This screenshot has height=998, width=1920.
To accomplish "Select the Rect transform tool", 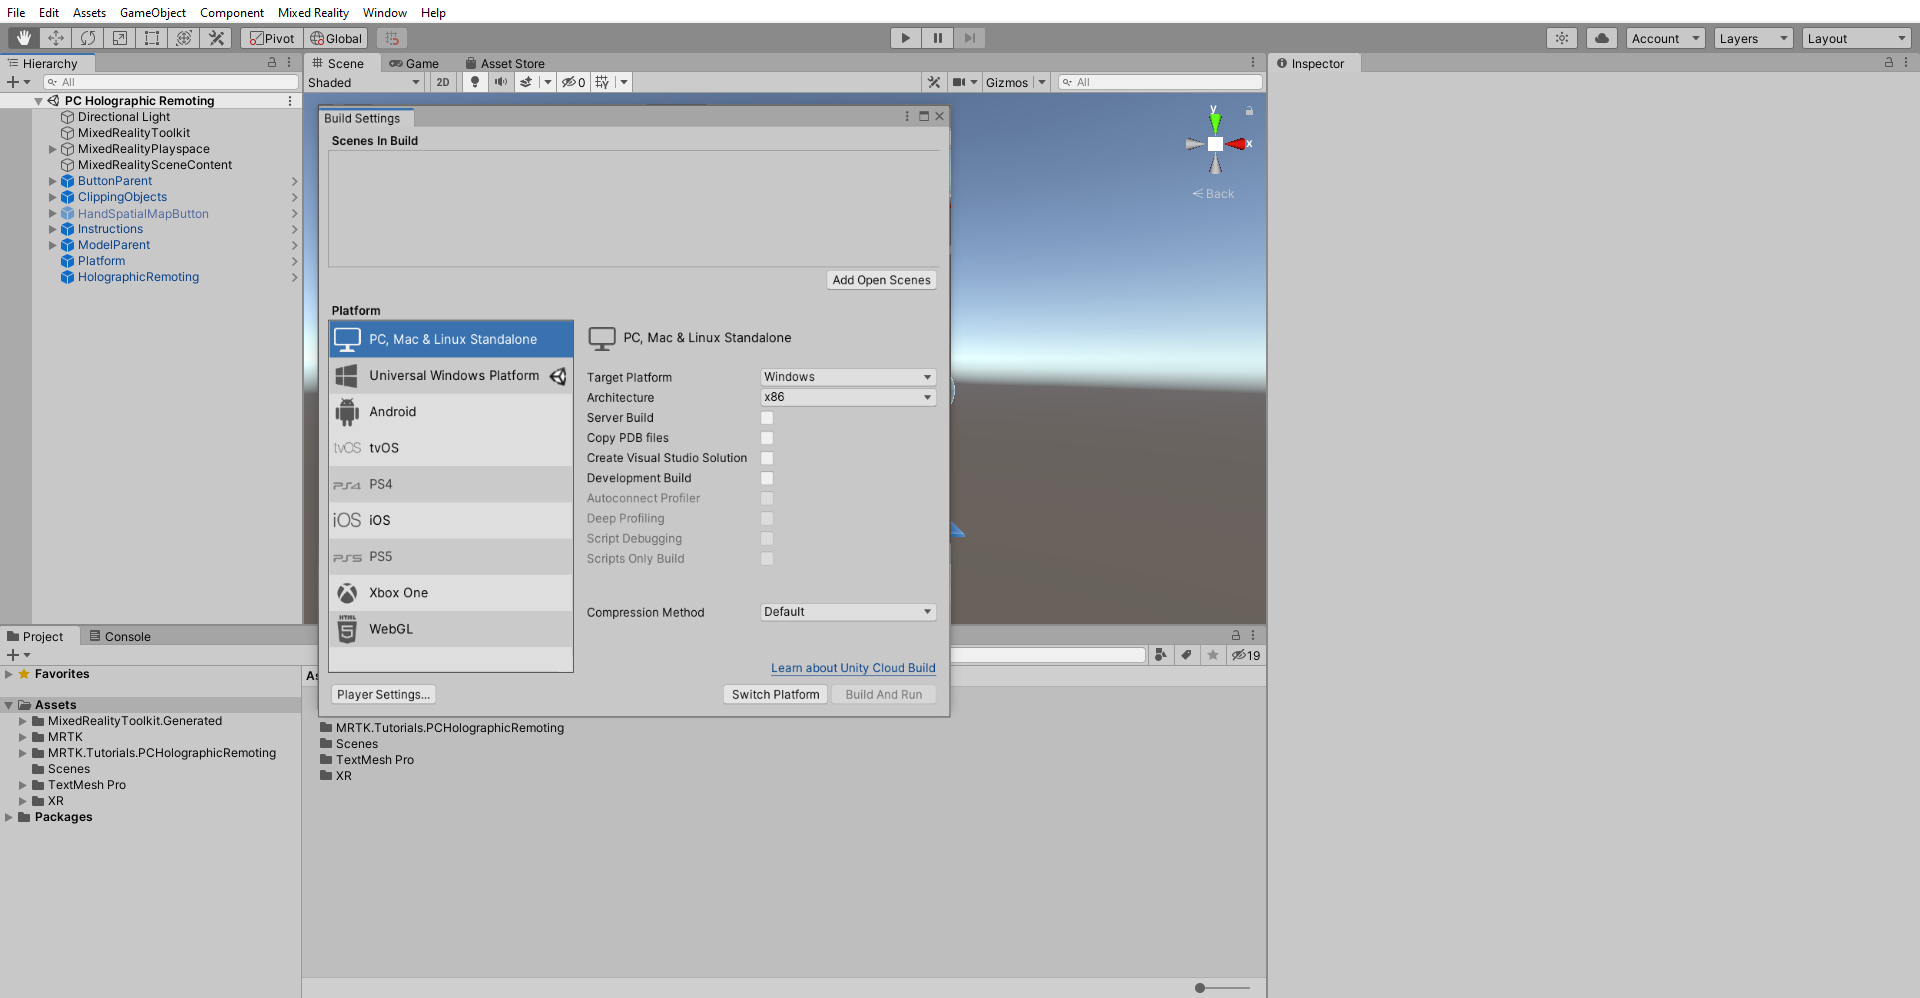I will 152,38.
